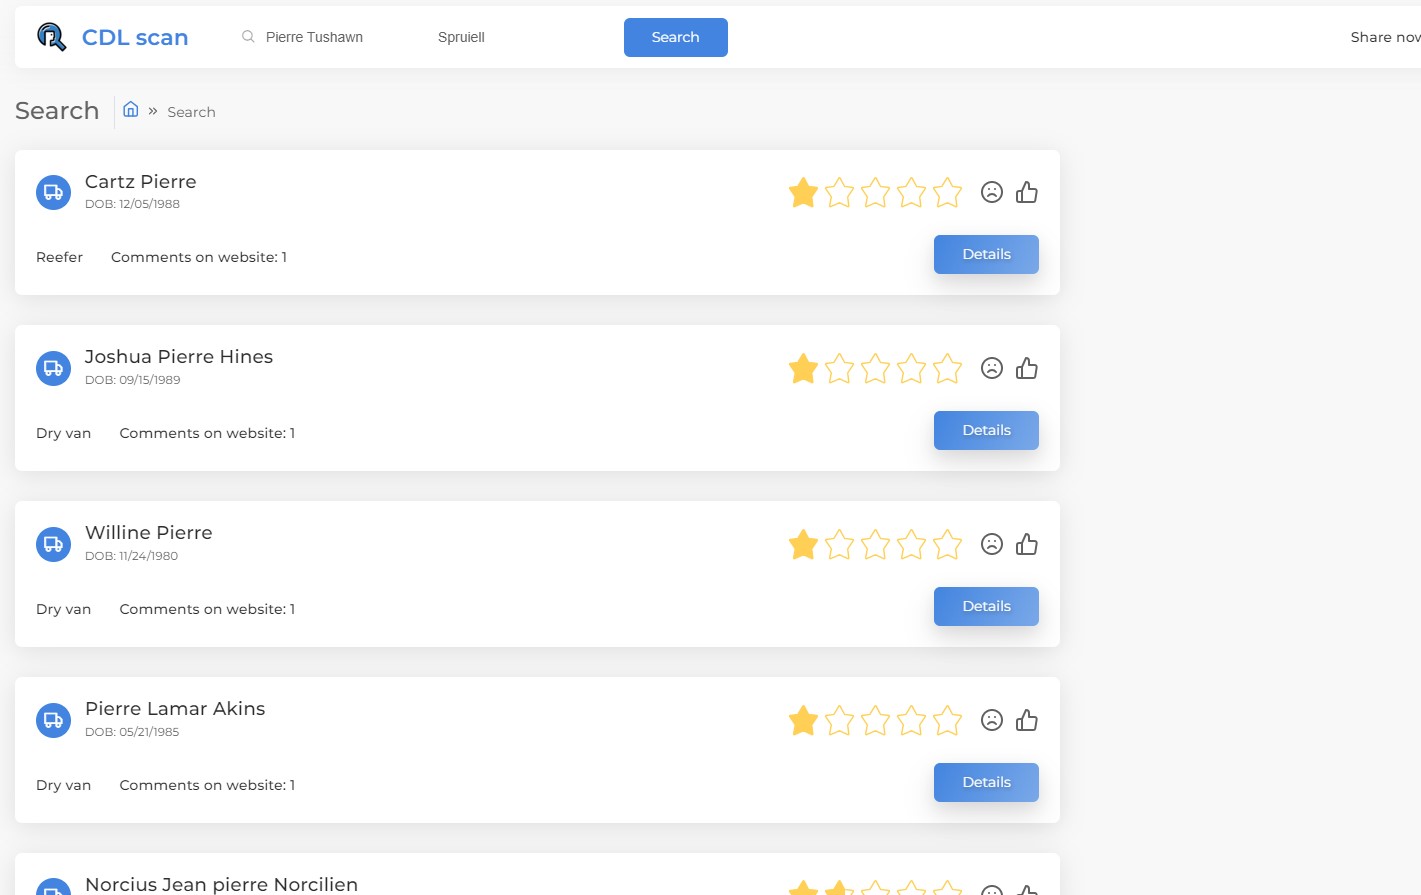Open Details for Cartz Pierre
The height and width of the screenshot is (895, 1421).
pos(986,254)
